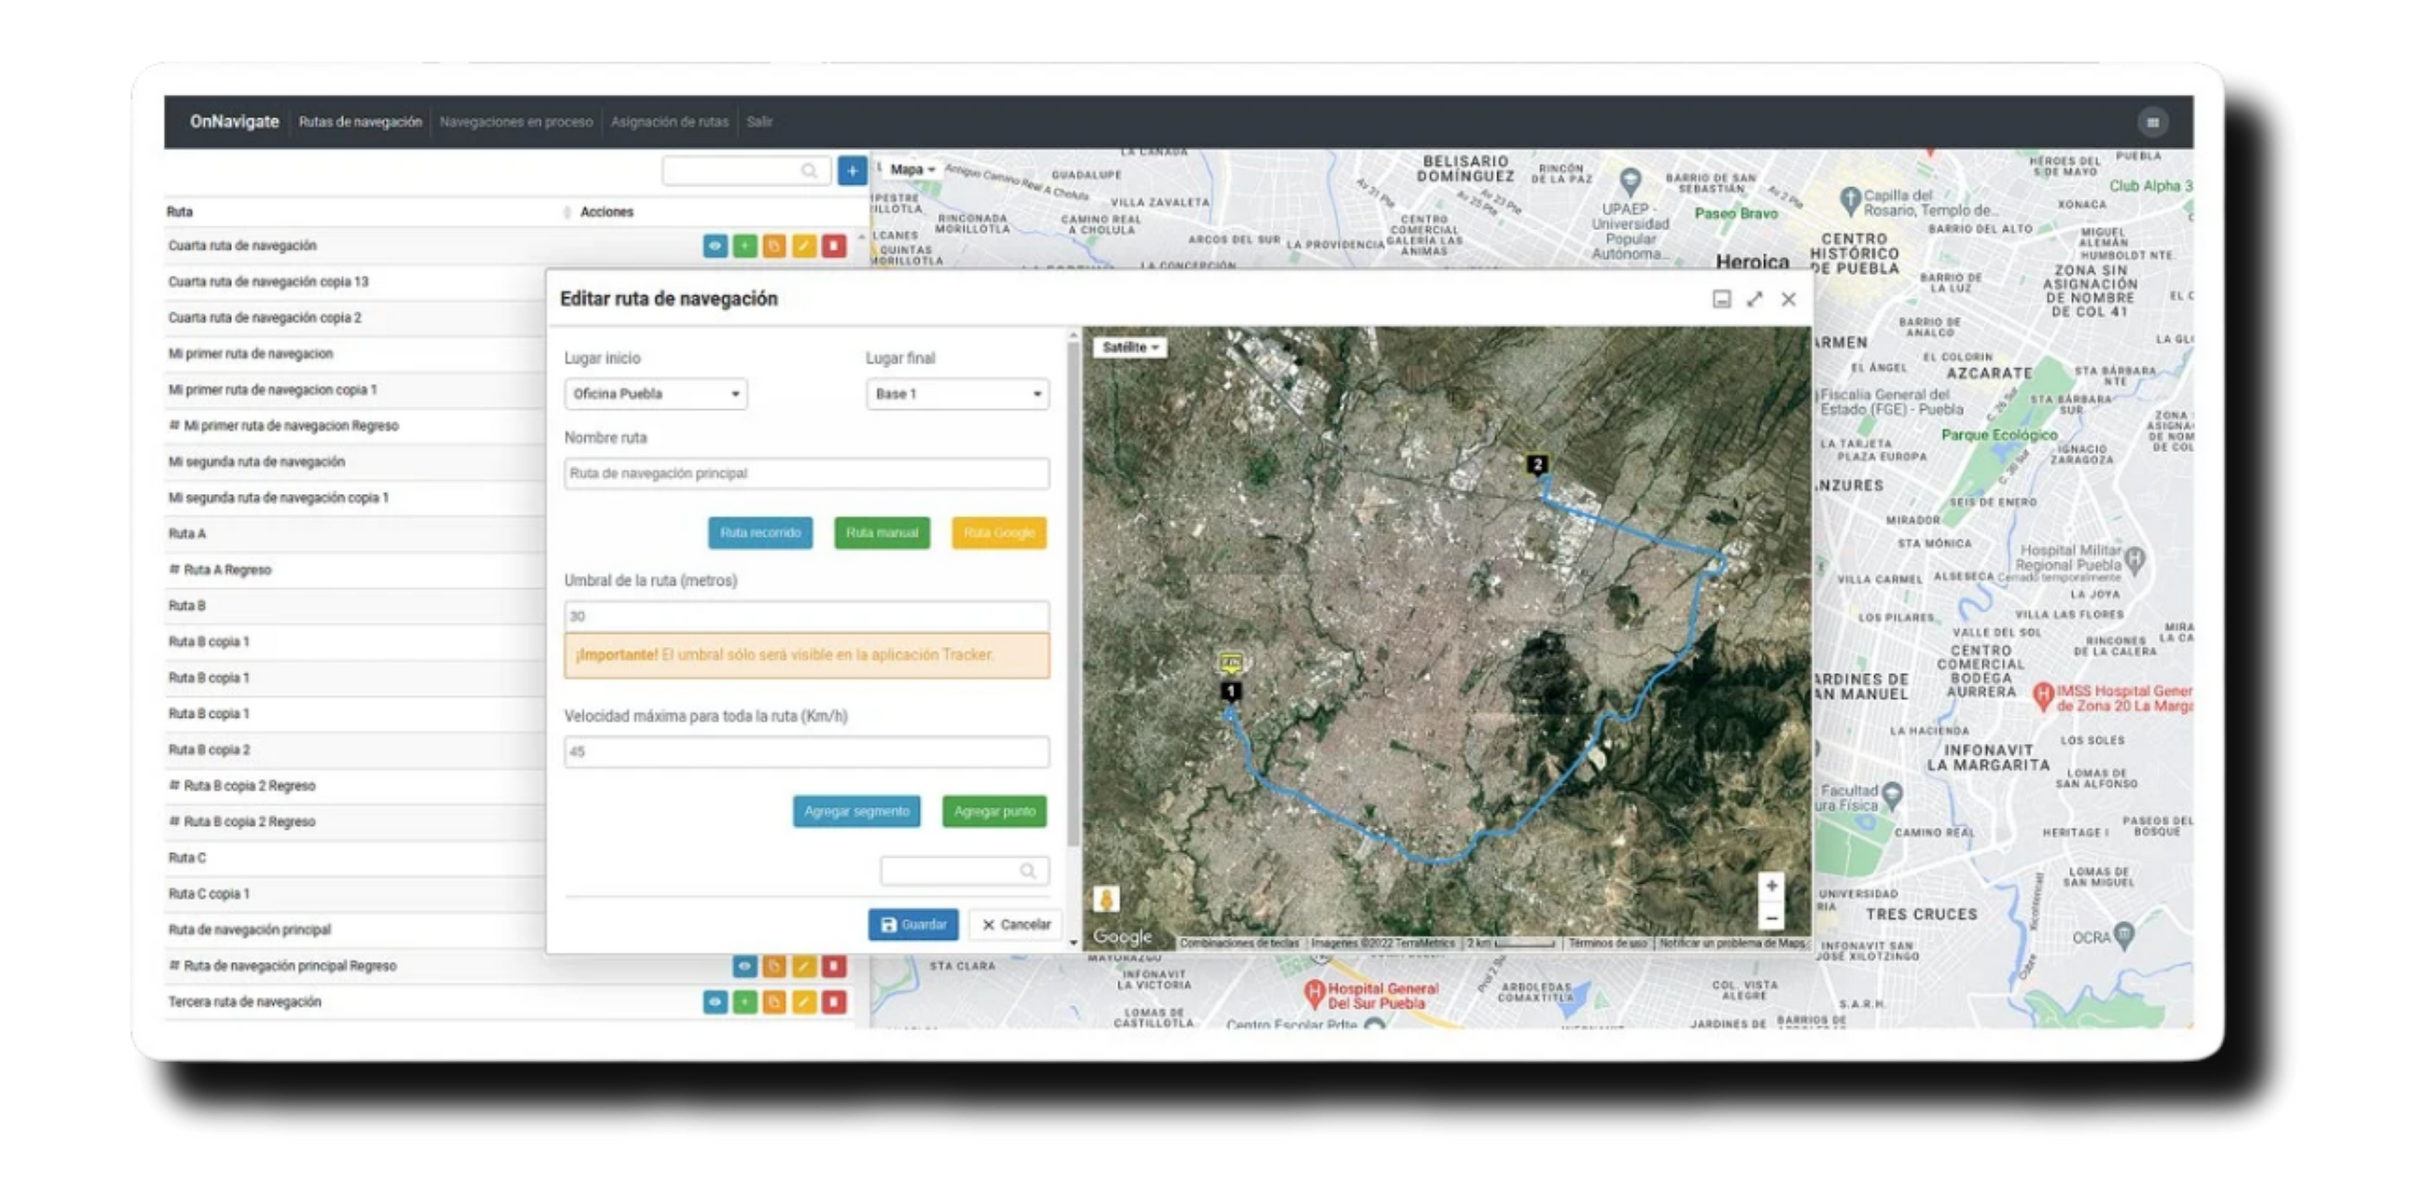Click the Guardar button
The width and height of the screenshot is (2428, 1203).
pos(913,924)
